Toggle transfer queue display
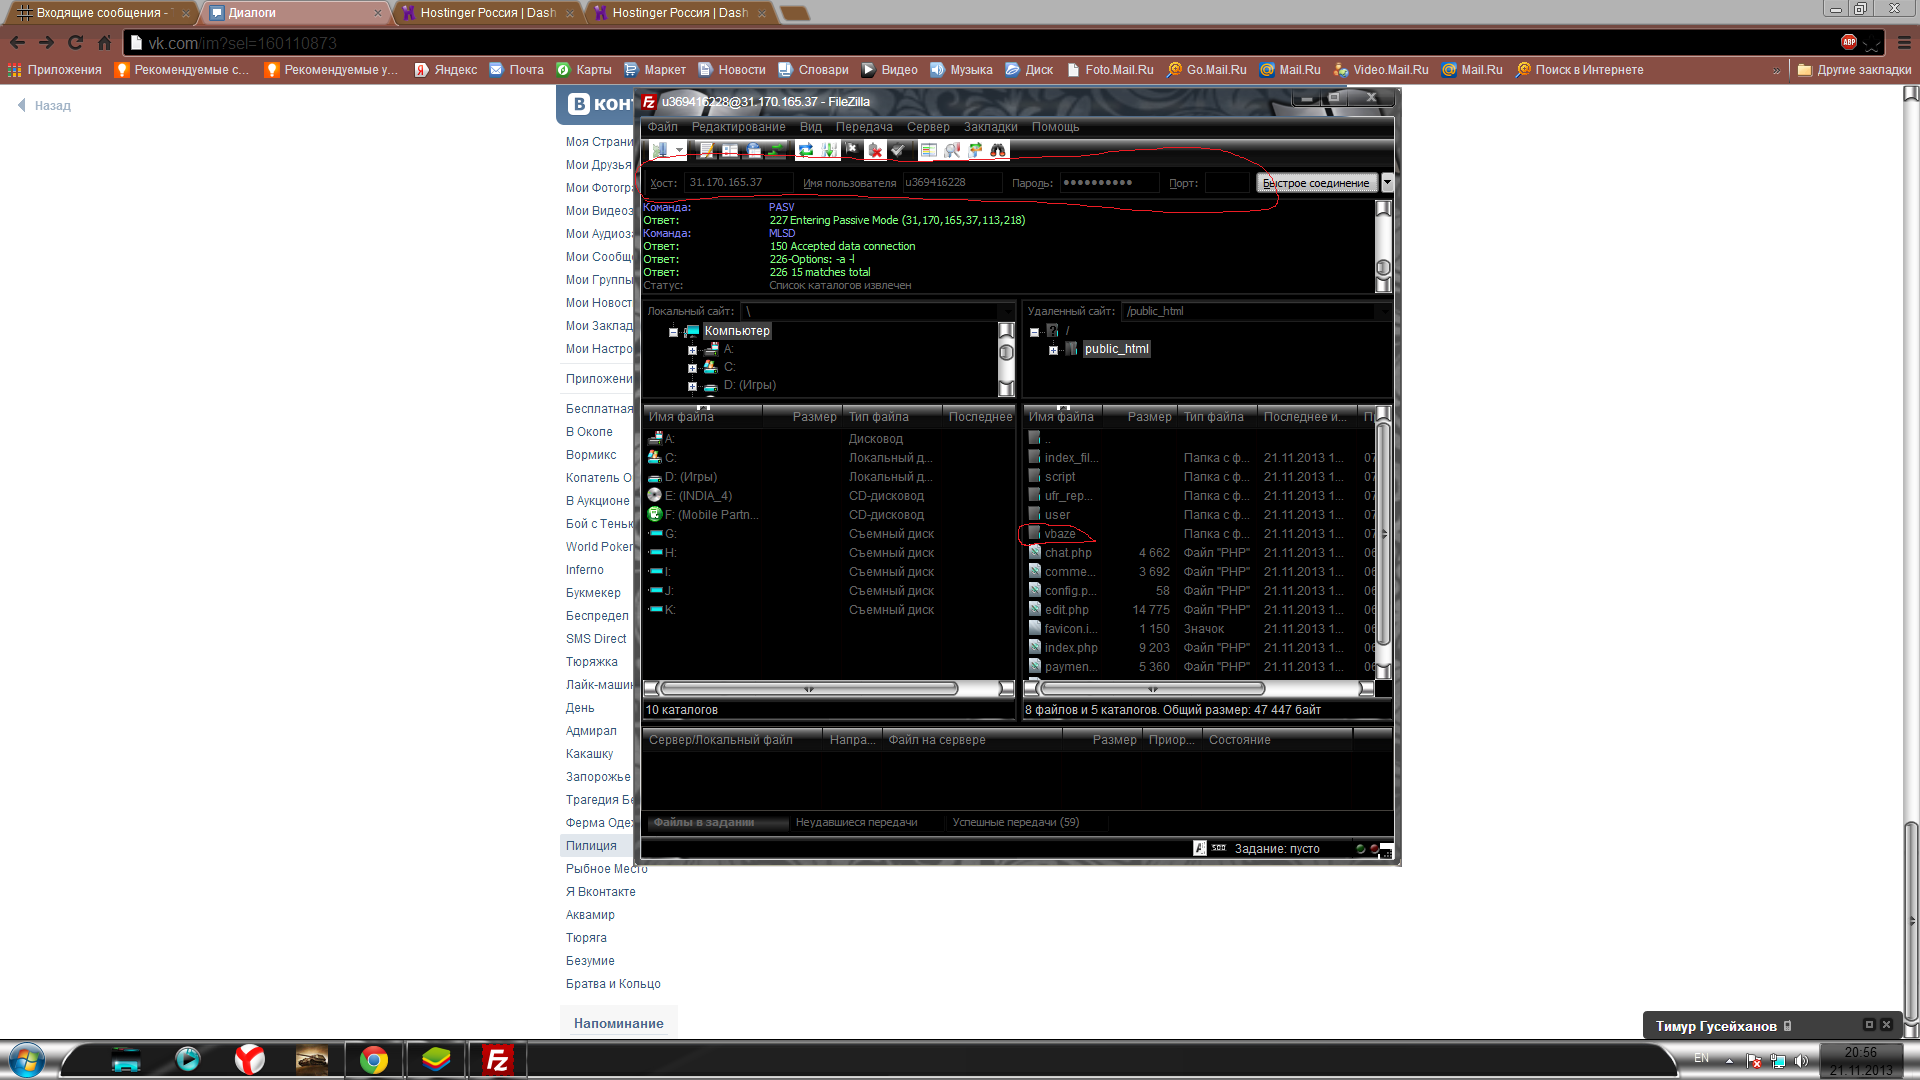 [x=776, y=150]
